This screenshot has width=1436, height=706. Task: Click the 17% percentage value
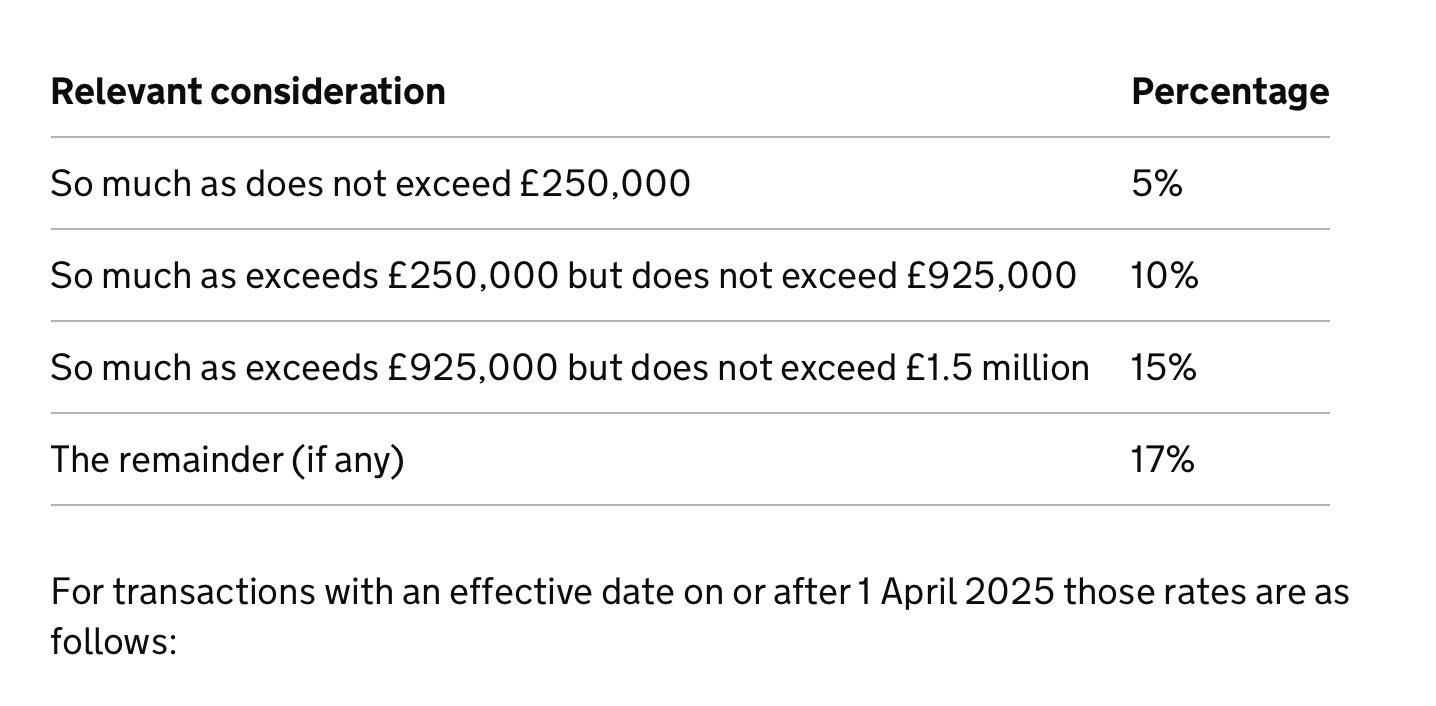1162,460
